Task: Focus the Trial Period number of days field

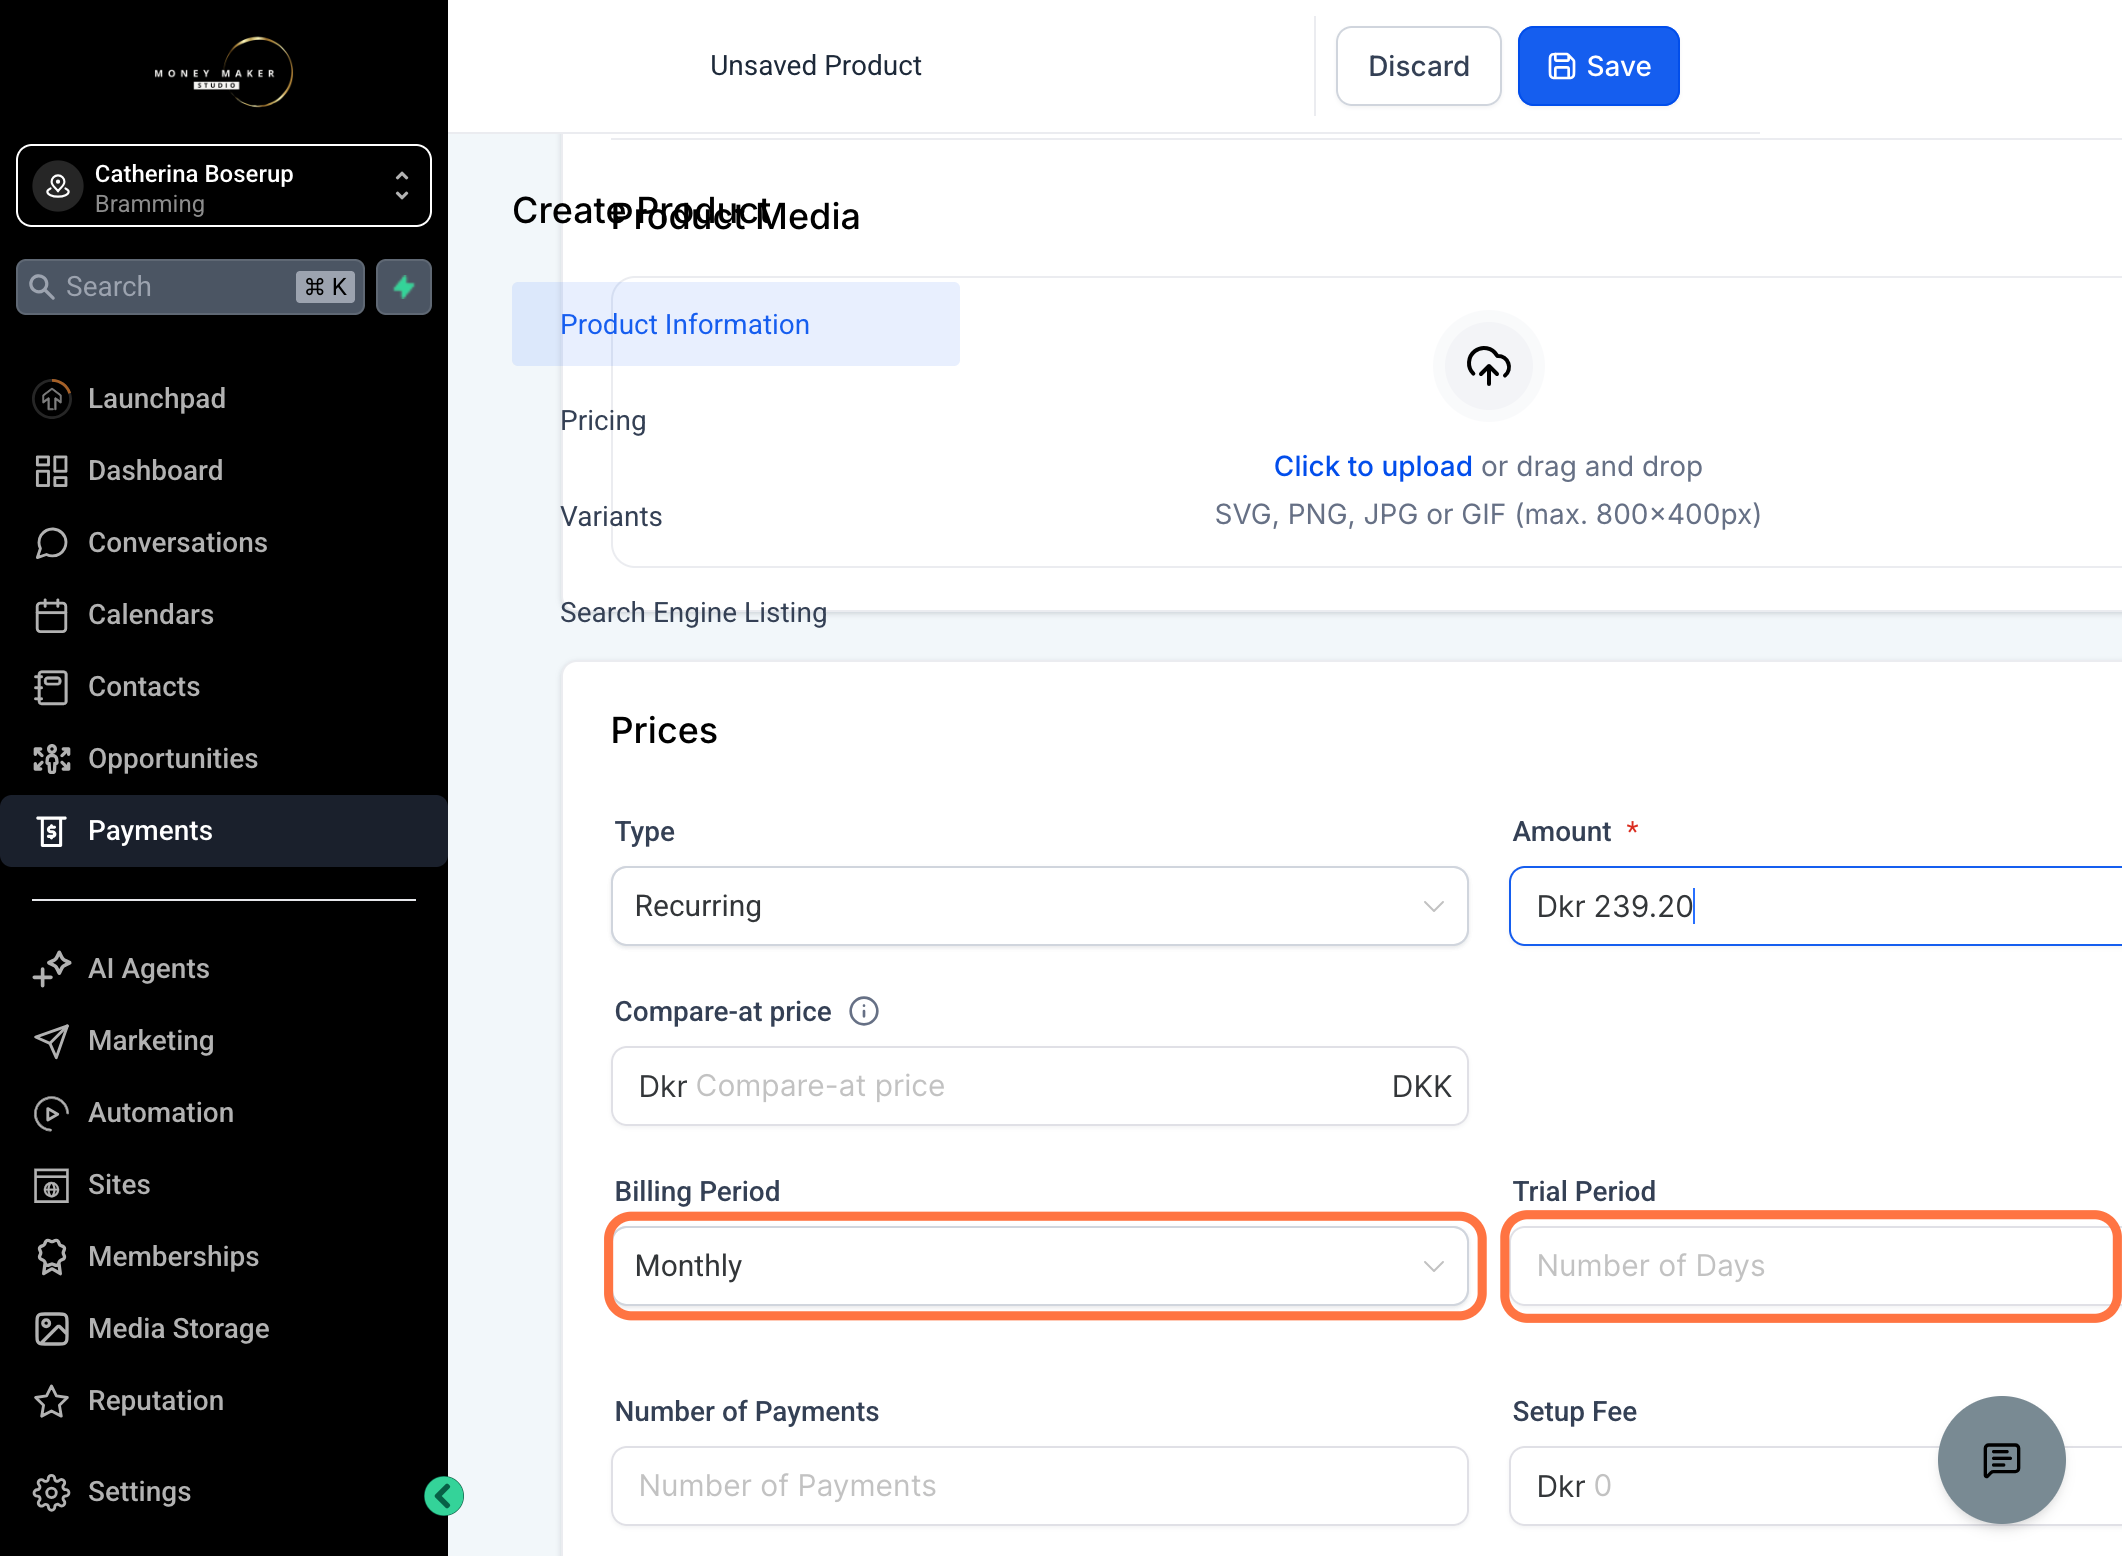Action: pyautogui.click(x=1815, y=1266)
